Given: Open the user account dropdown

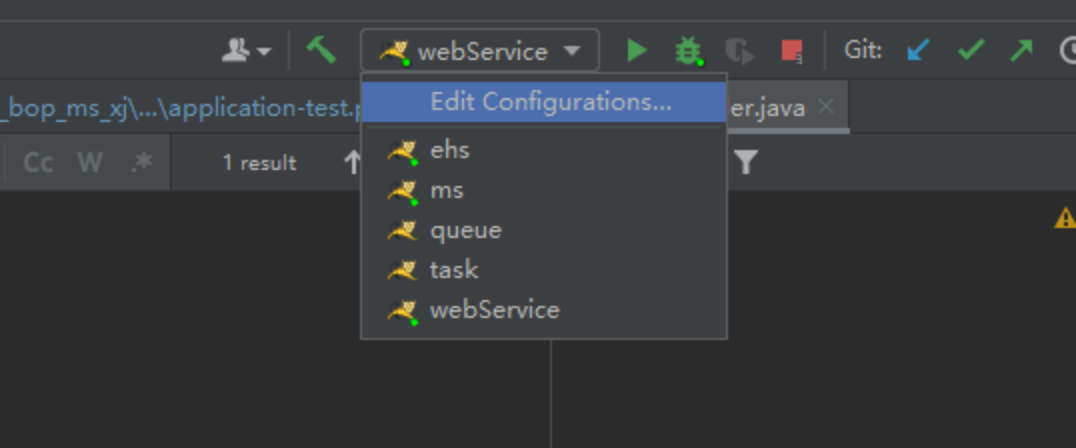Looking at the screenshot, I should click(246, 51).
